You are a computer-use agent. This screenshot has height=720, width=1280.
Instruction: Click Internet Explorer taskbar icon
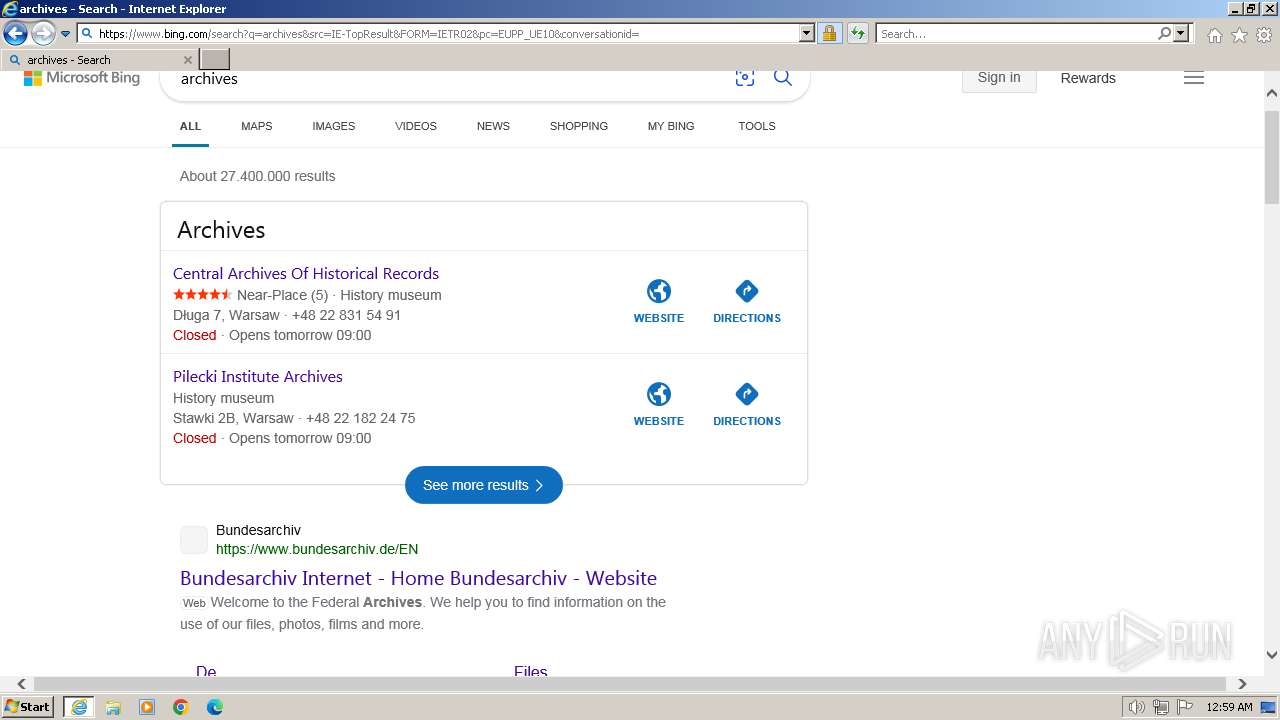[x=78, y=707]
